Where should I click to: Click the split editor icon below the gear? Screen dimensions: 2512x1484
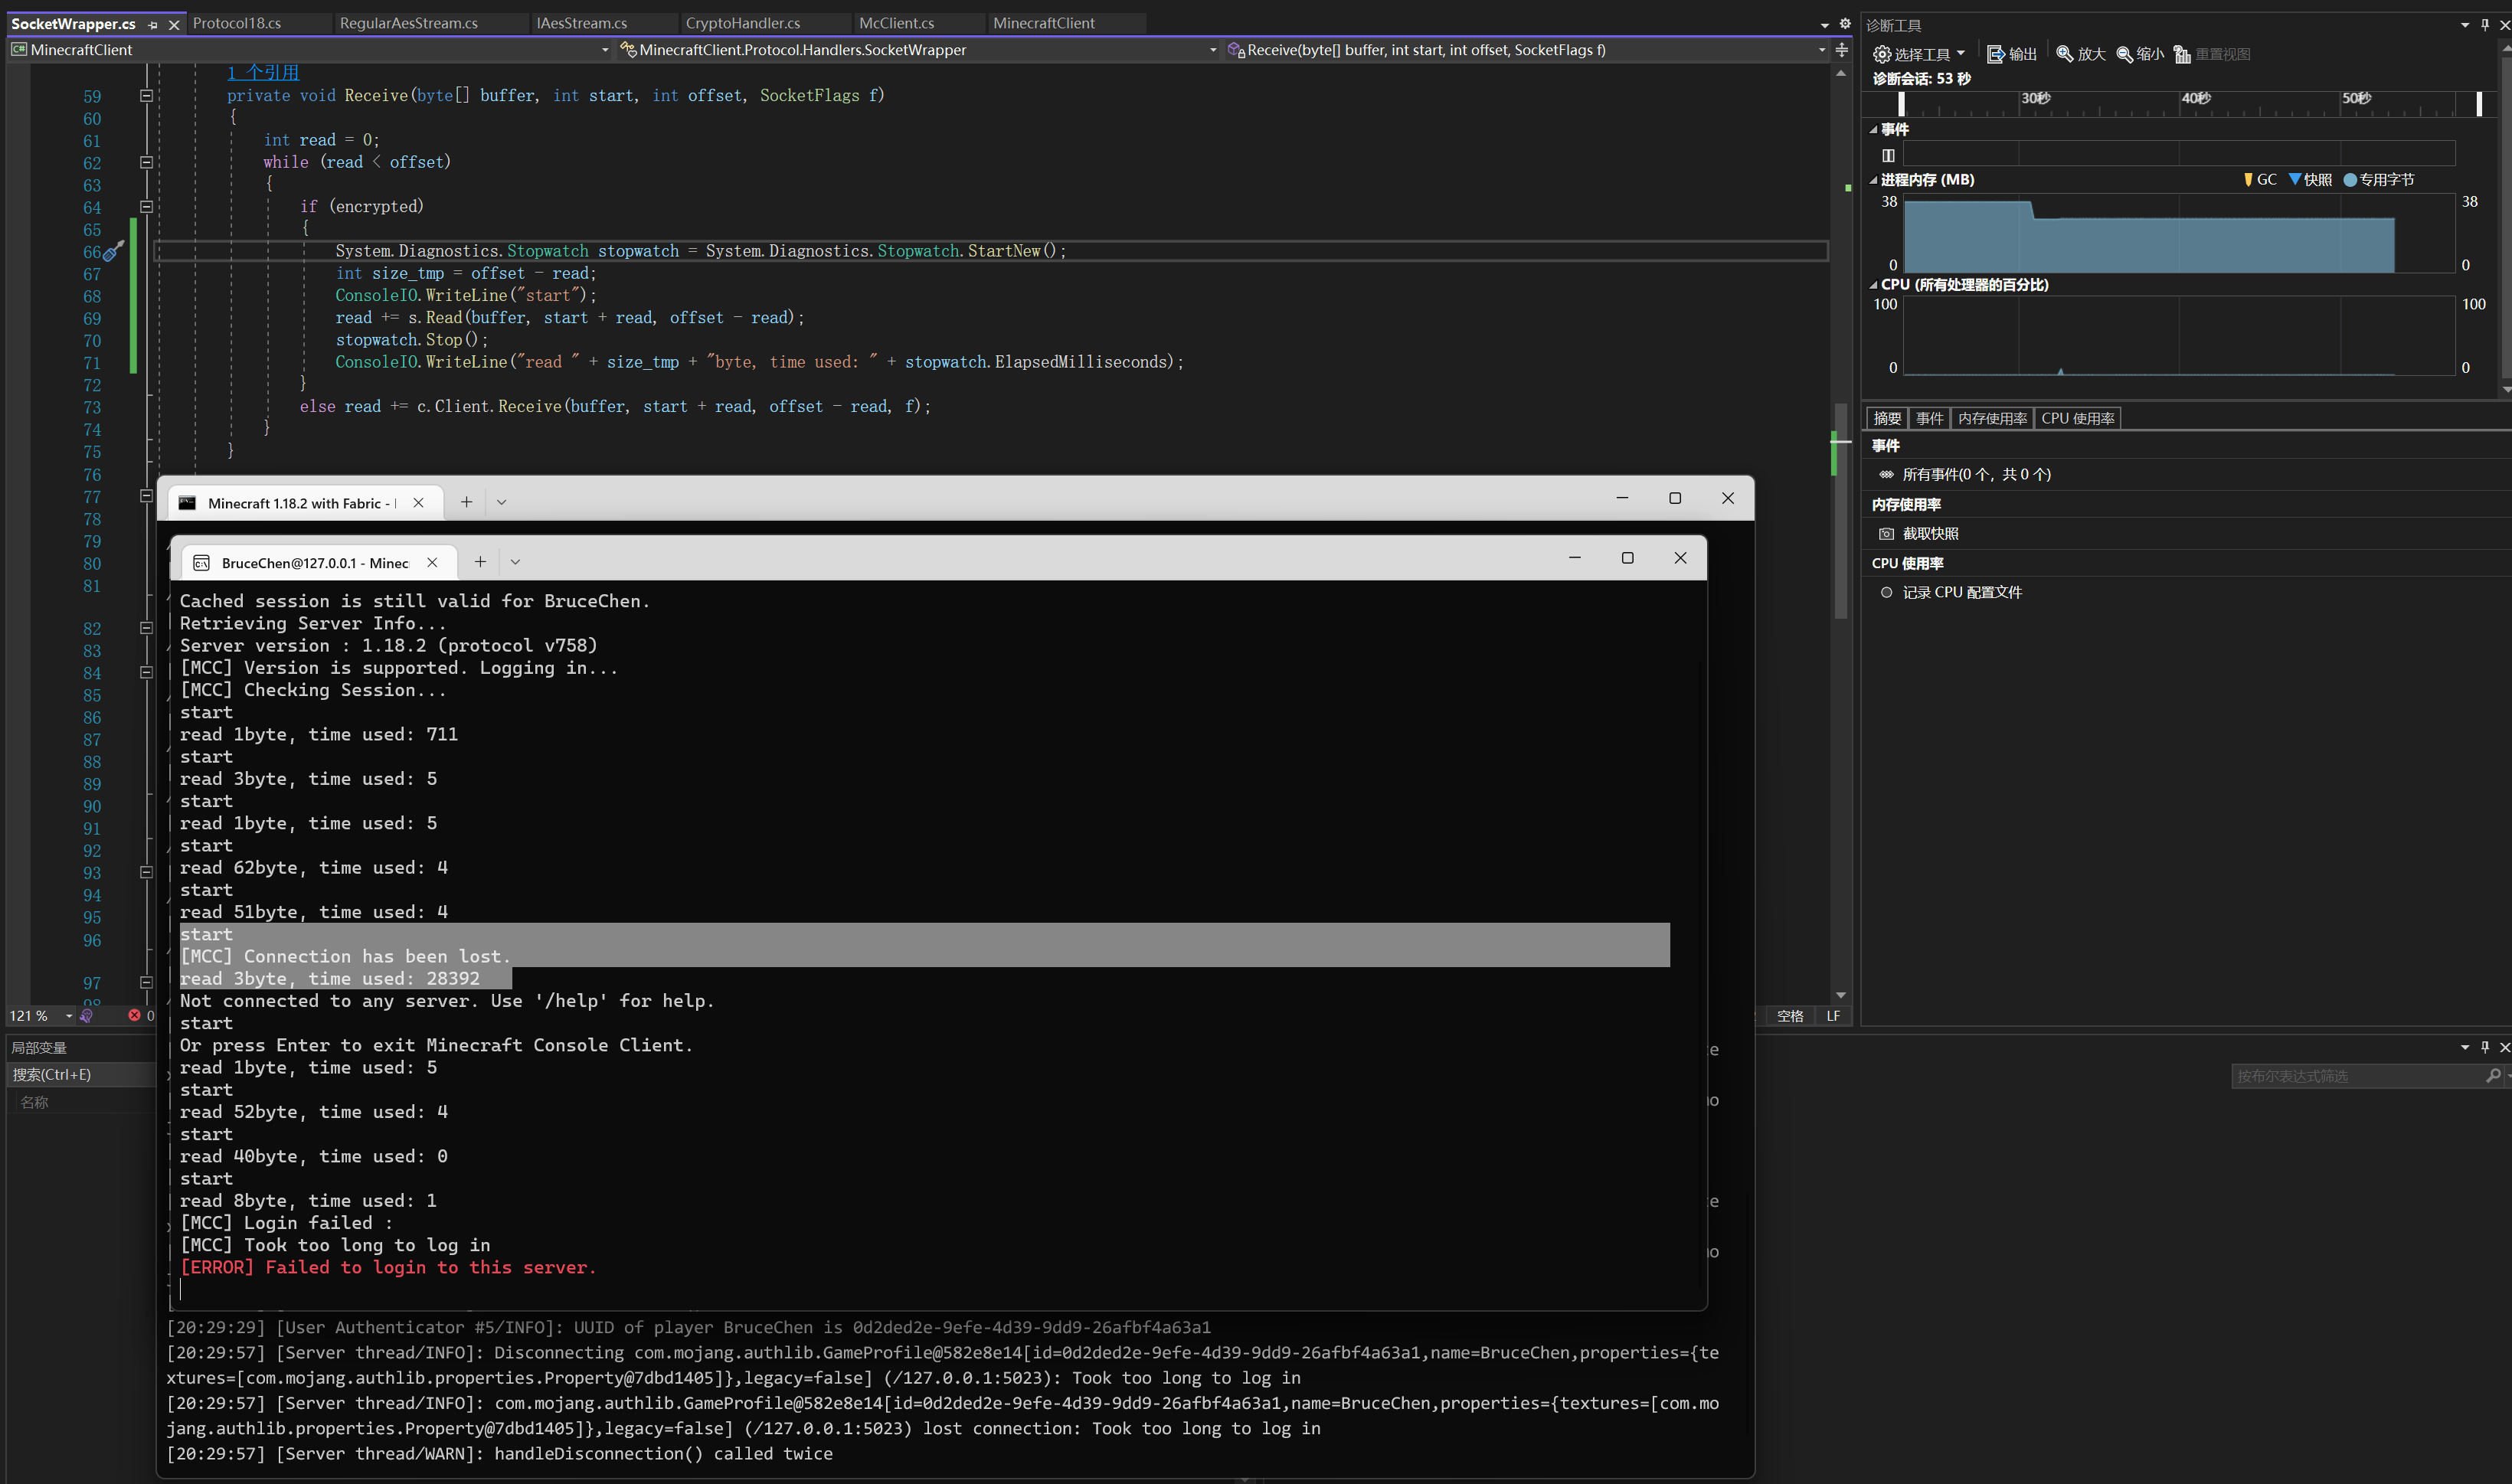1841,50
